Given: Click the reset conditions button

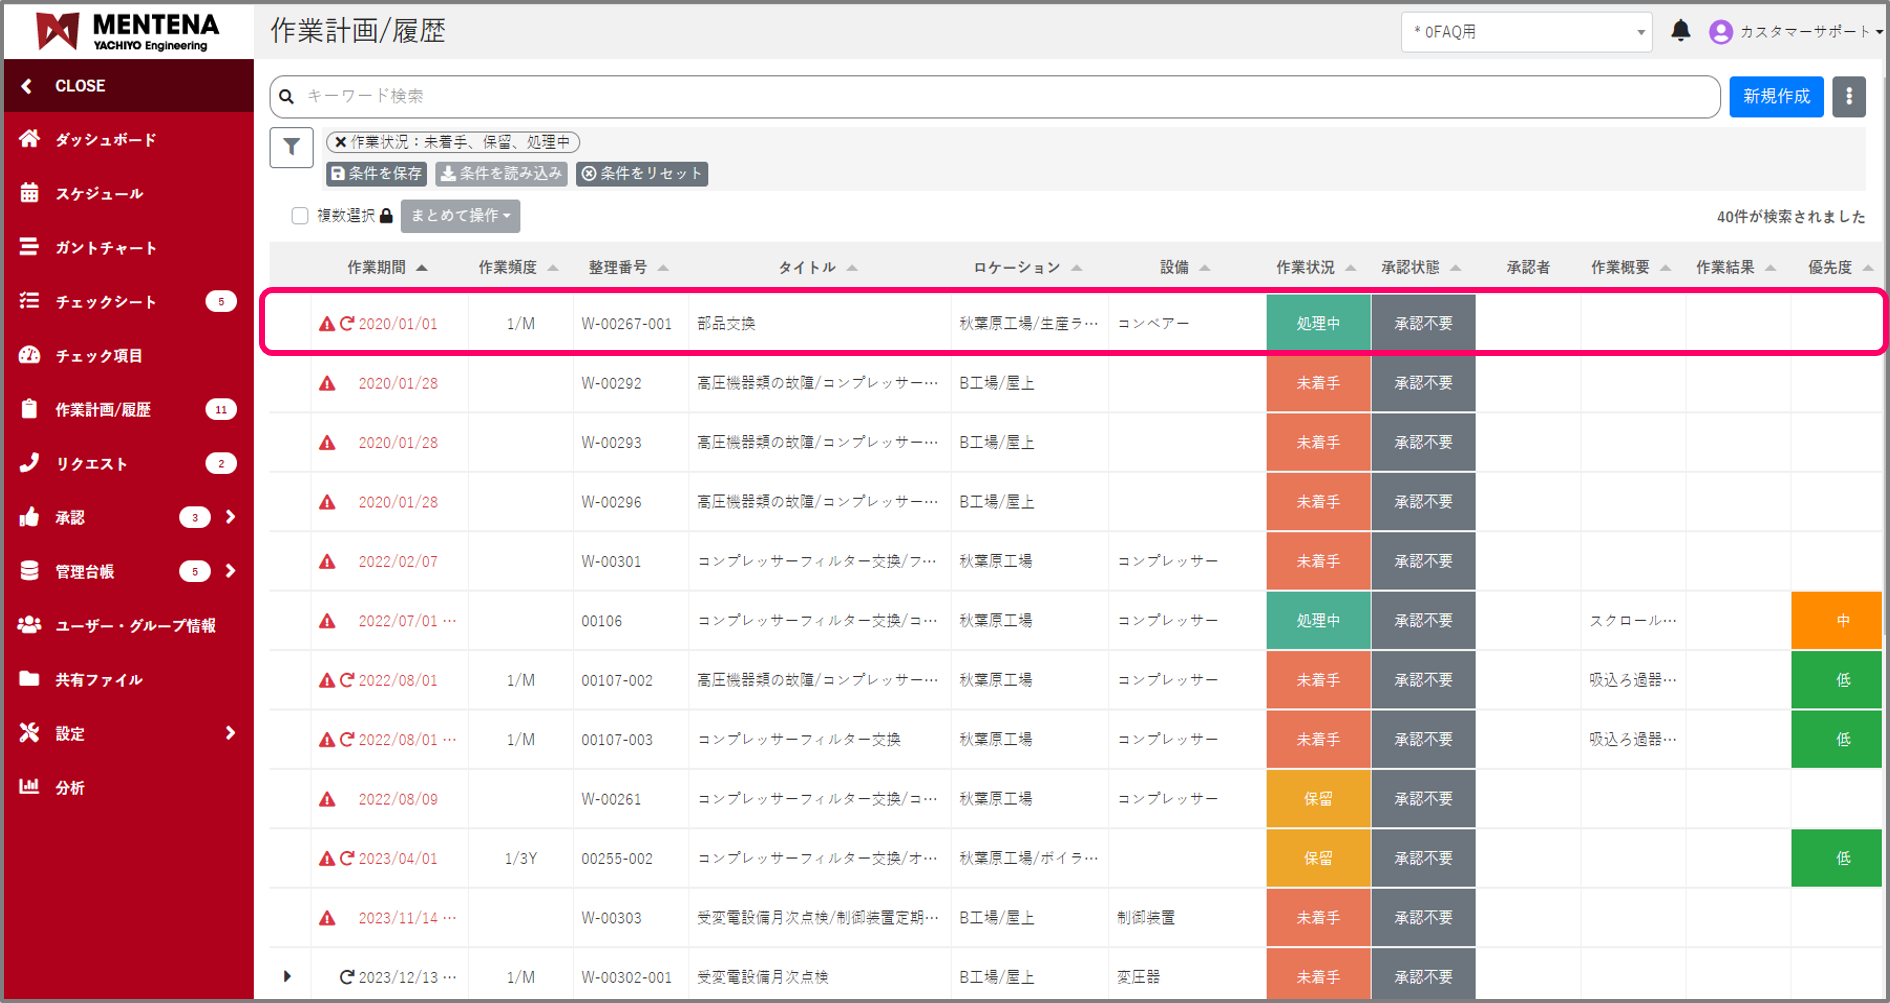Looking at the screenshot, I should click(642, 174).
